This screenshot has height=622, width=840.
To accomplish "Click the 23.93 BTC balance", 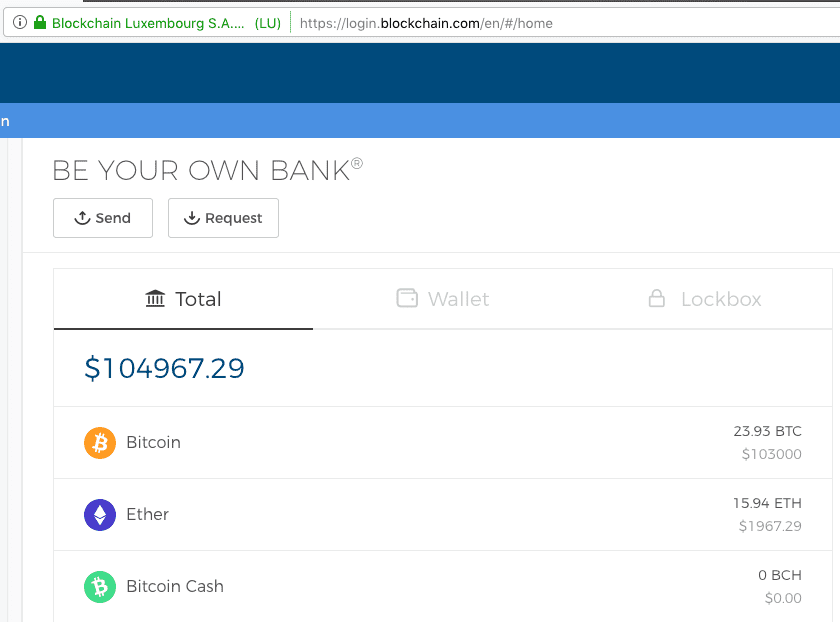I will coord(768,431).
